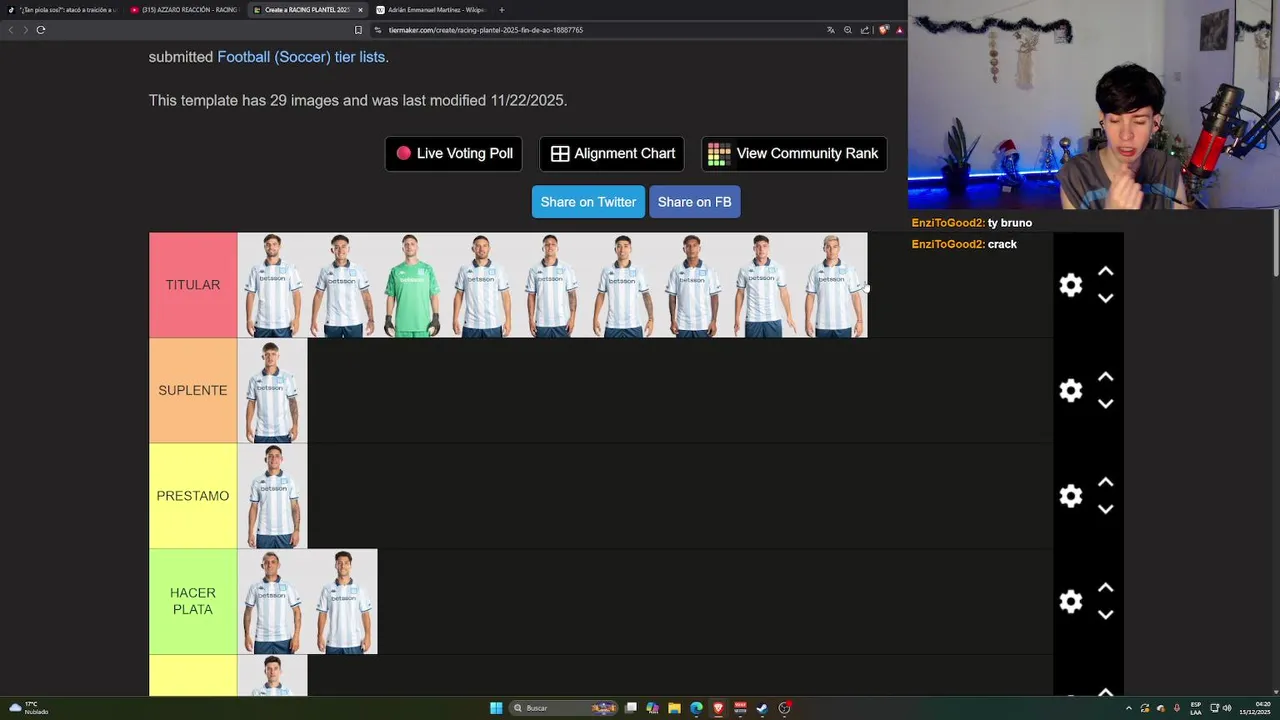Select the first player in TITULAR row
Image resolution: width=1280 pixels, height=720 pixels.
[272, 285]
